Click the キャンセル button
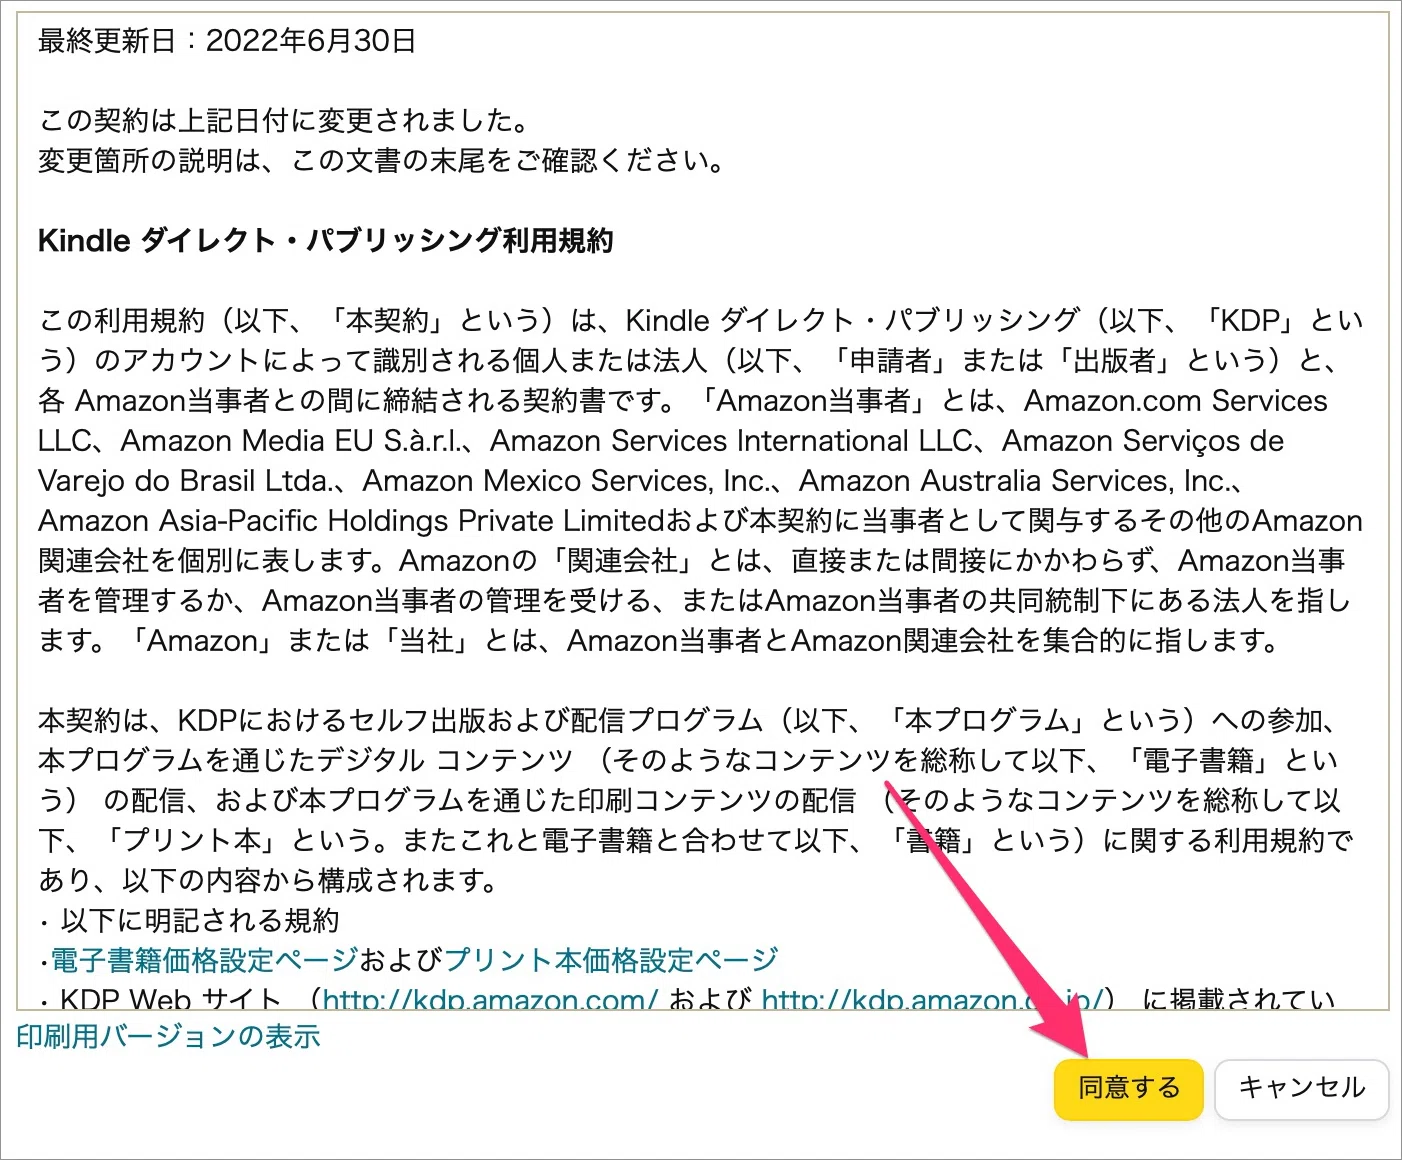Image resolution: width=1402 pixels, height=1160 pixels. pyautogui.click(x=1301, y=1088)
